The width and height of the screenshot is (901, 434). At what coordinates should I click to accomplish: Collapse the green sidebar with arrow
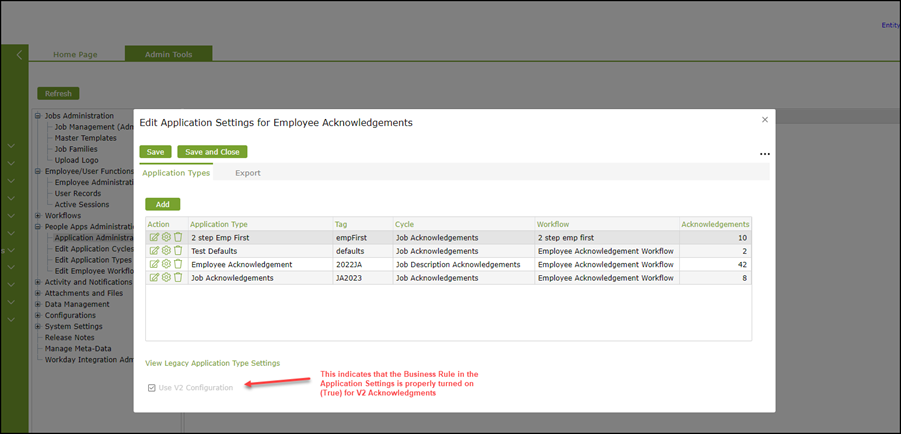(18, 55)
